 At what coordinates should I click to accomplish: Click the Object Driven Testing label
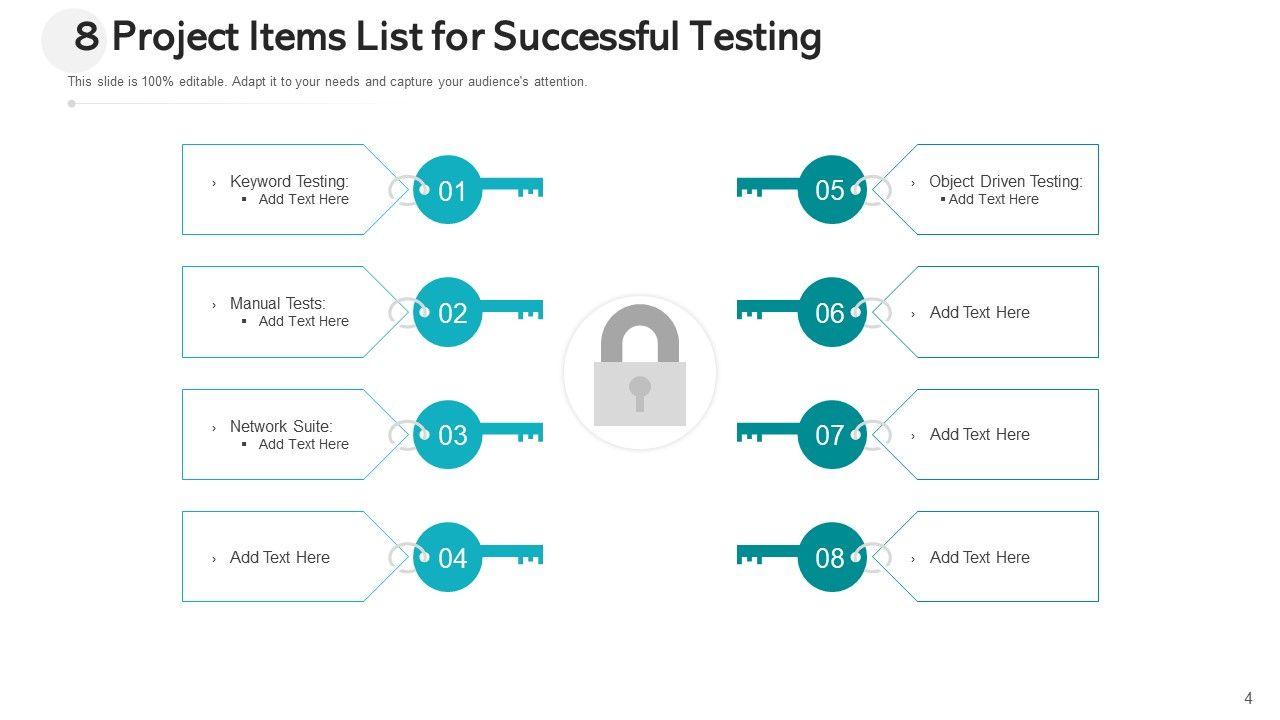click(x=1005, y=181)
